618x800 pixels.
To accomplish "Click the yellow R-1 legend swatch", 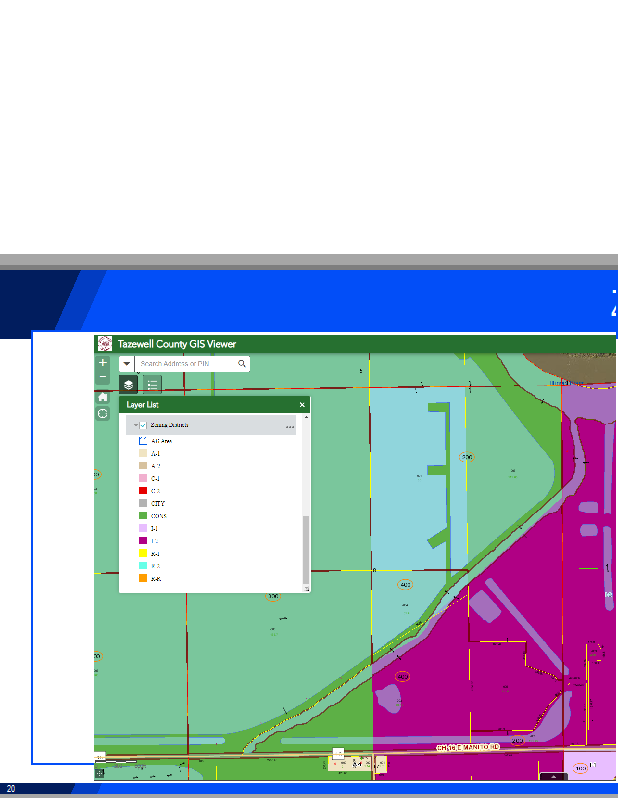I will click(142, 553).
